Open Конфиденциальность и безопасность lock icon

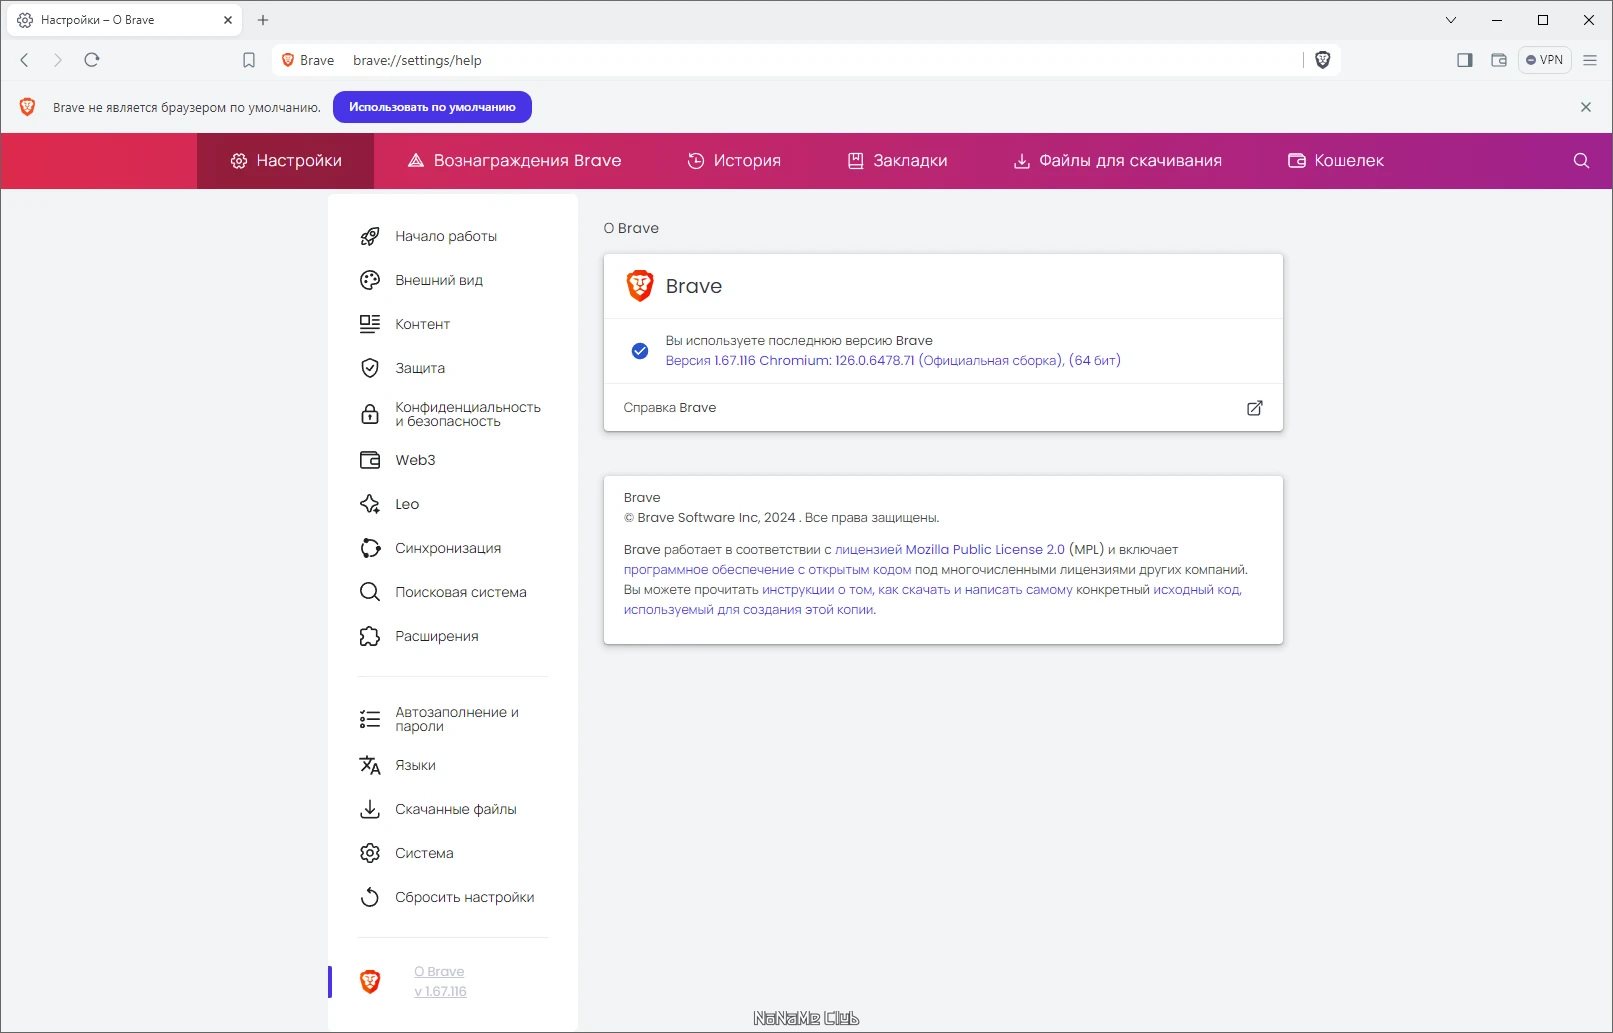[x=370, y=414]
